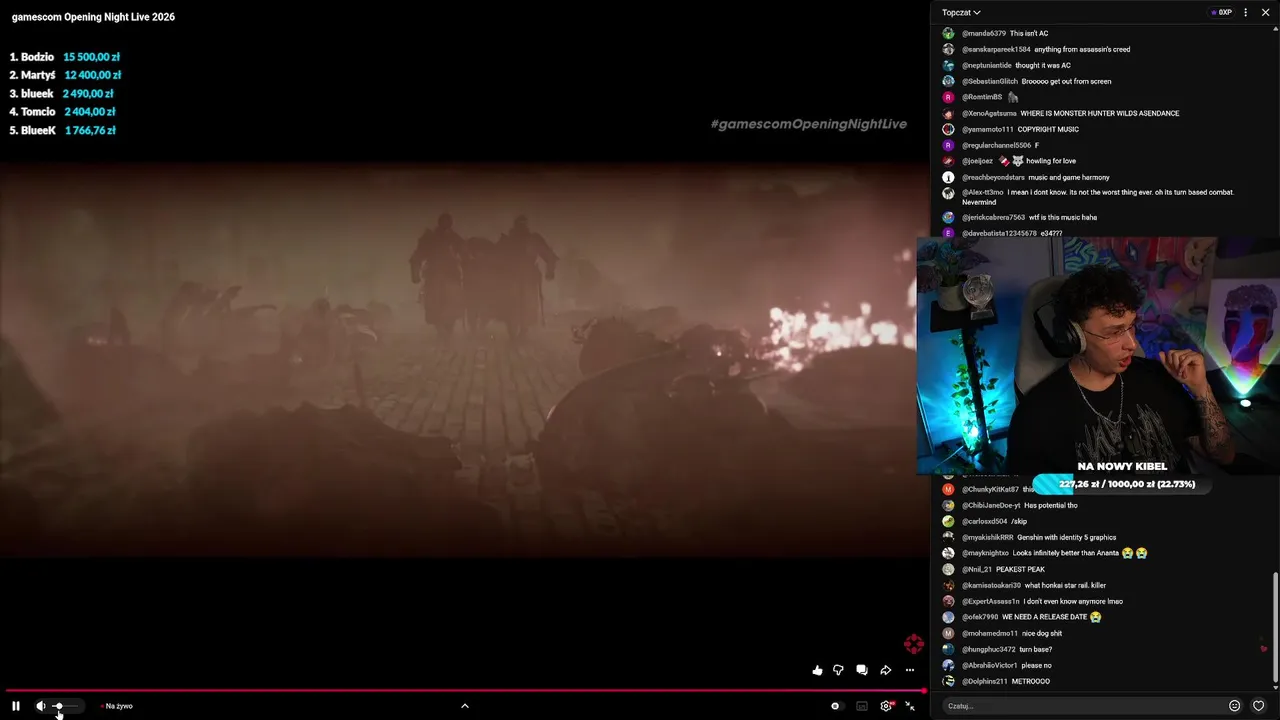Viewport: 1280px width, 720px height.
Task: Select the username @ChunkyKitKat87 in chat
Action: (990, 489)
